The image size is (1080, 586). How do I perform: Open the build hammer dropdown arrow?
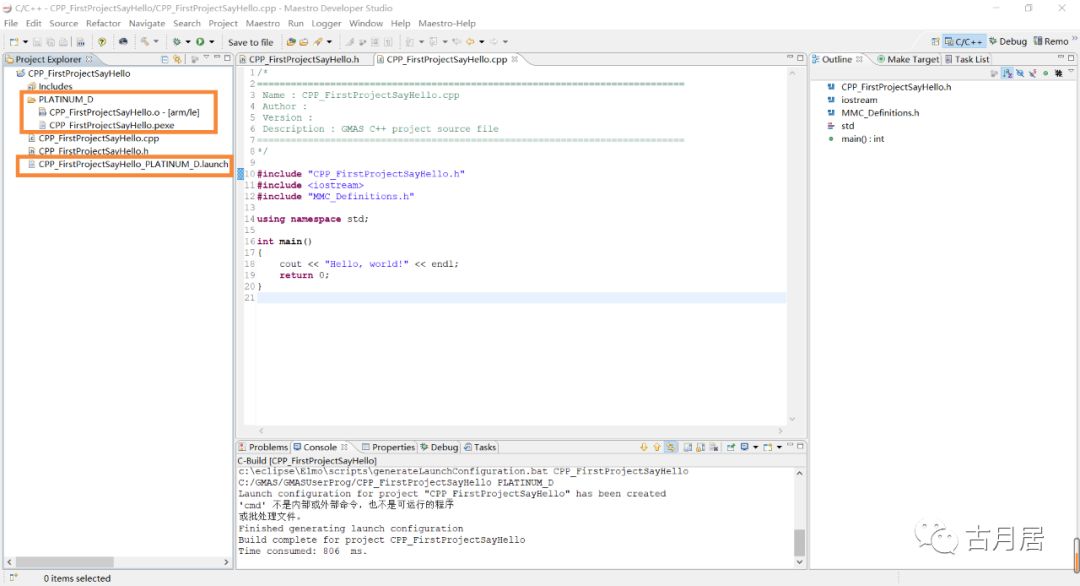click(x=156, y=42)
